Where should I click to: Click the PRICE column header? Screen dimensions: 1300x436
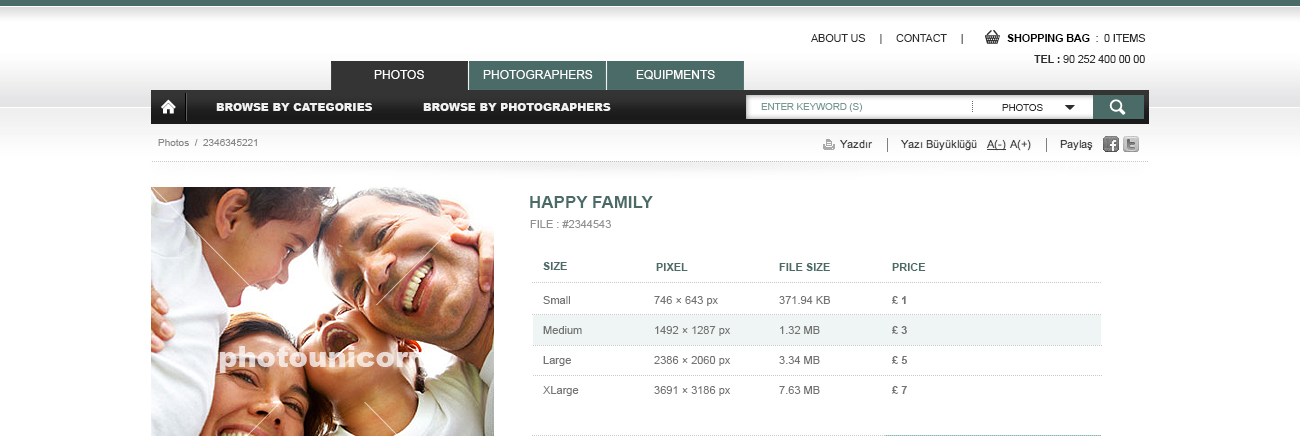point(908,267)
